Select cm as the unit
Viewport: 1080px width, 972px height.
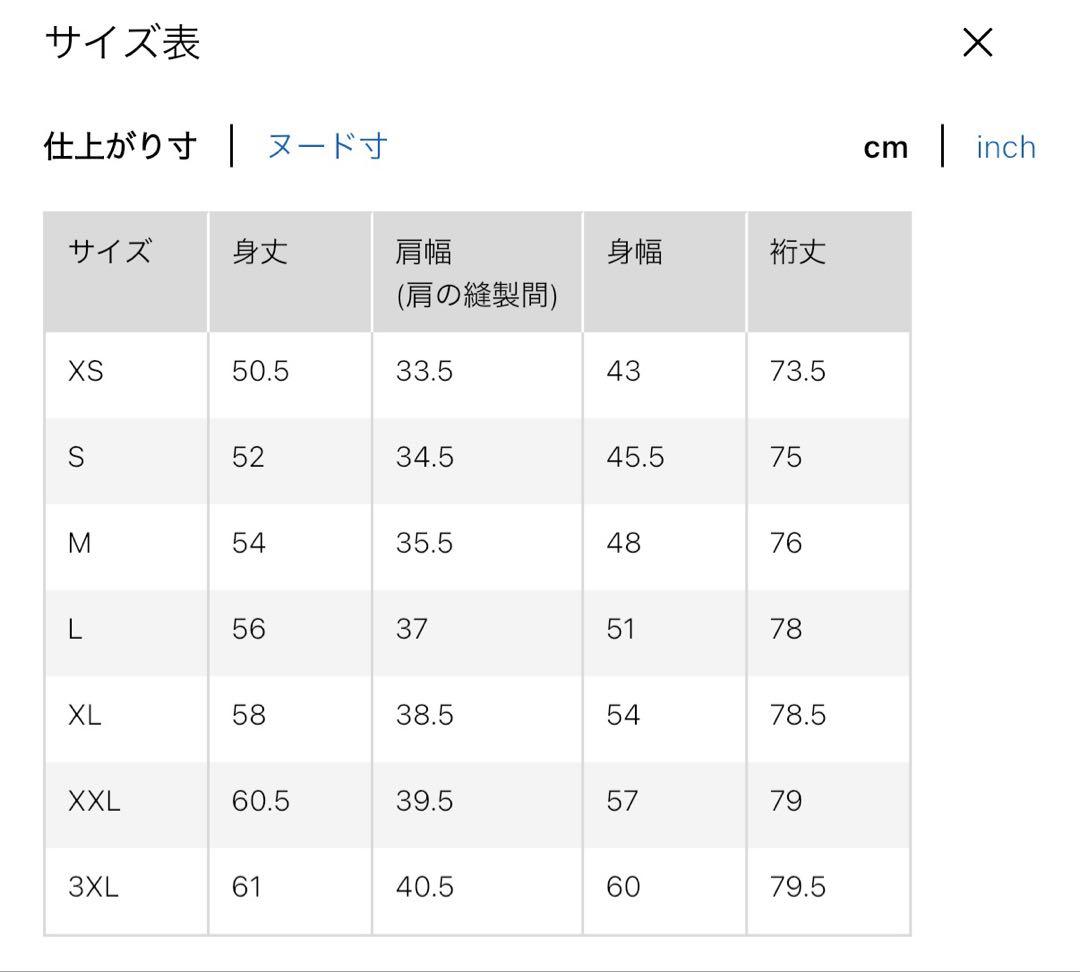(886, 147)
